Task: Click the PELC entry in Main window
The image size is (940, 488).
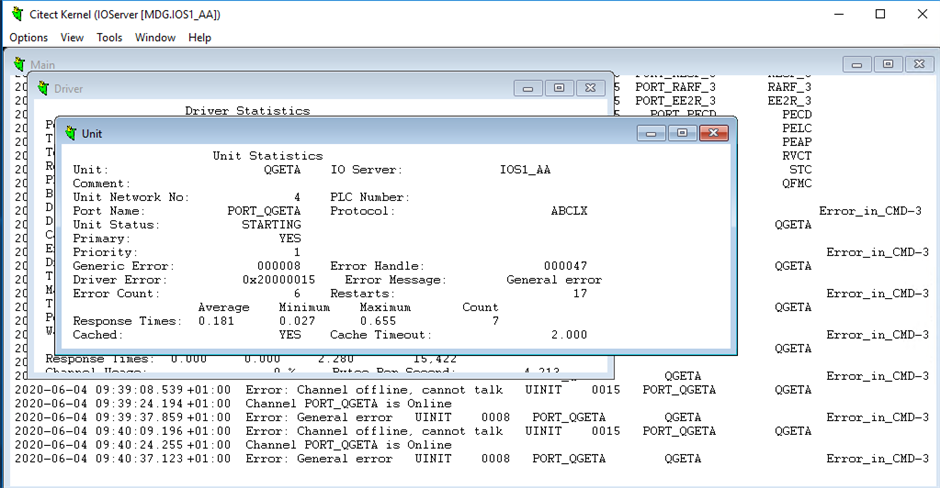Action: (x=797, y=128)
